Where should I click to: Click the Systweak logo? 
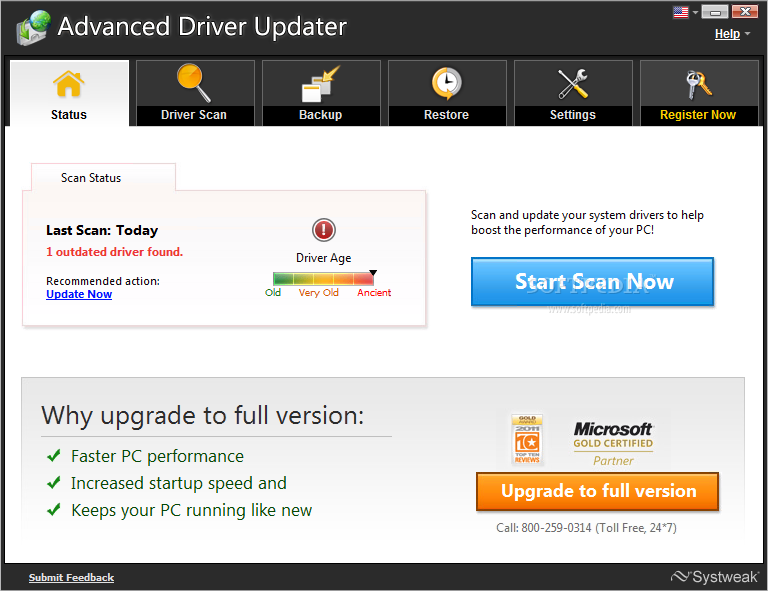point(715,577)
